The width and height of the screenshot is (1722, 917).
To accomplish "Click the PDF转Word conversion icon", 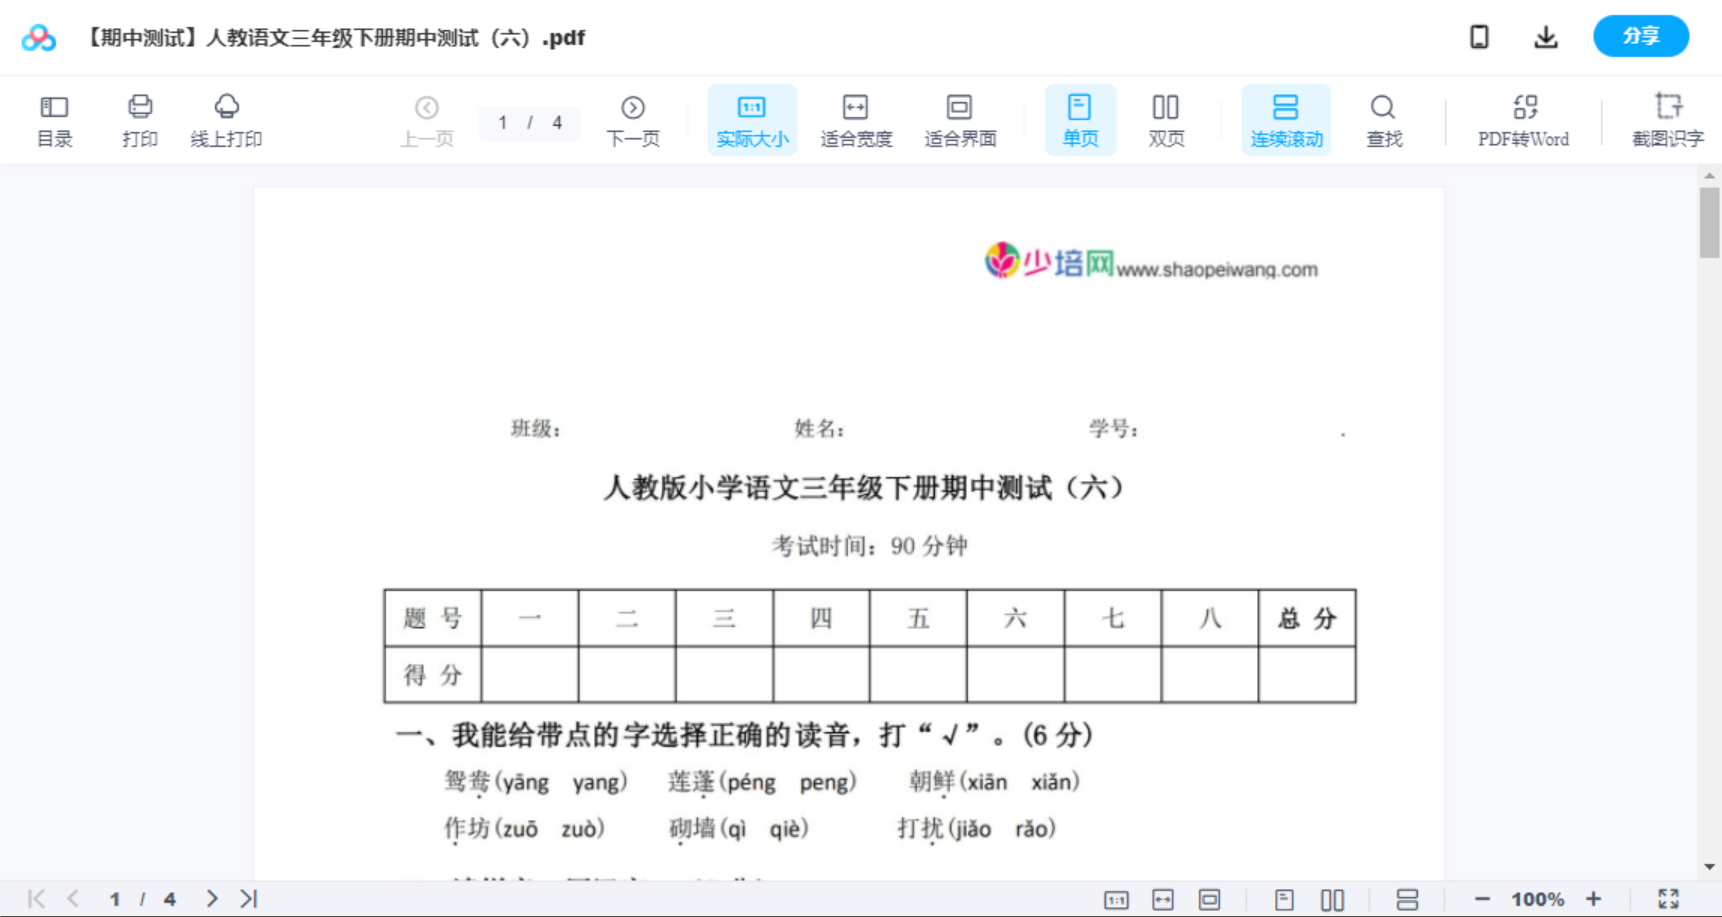I will click(x=1522, y=119).
